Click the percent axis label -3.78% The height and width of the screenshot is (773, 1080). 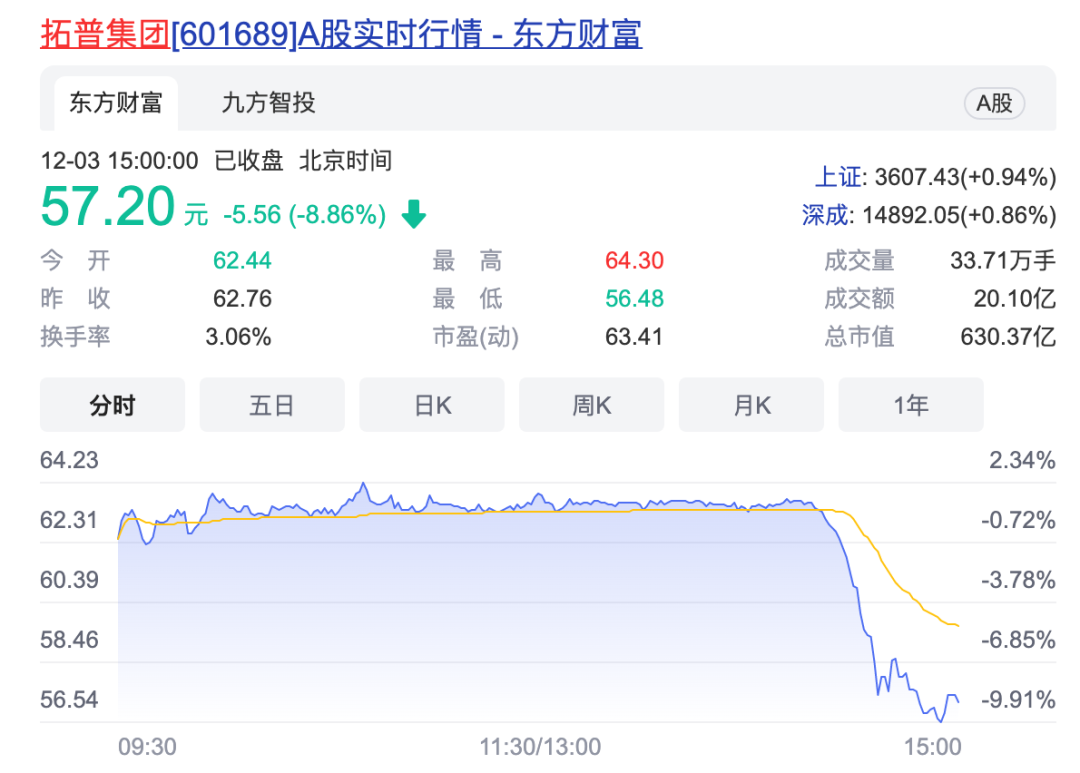coord(1018,579)
